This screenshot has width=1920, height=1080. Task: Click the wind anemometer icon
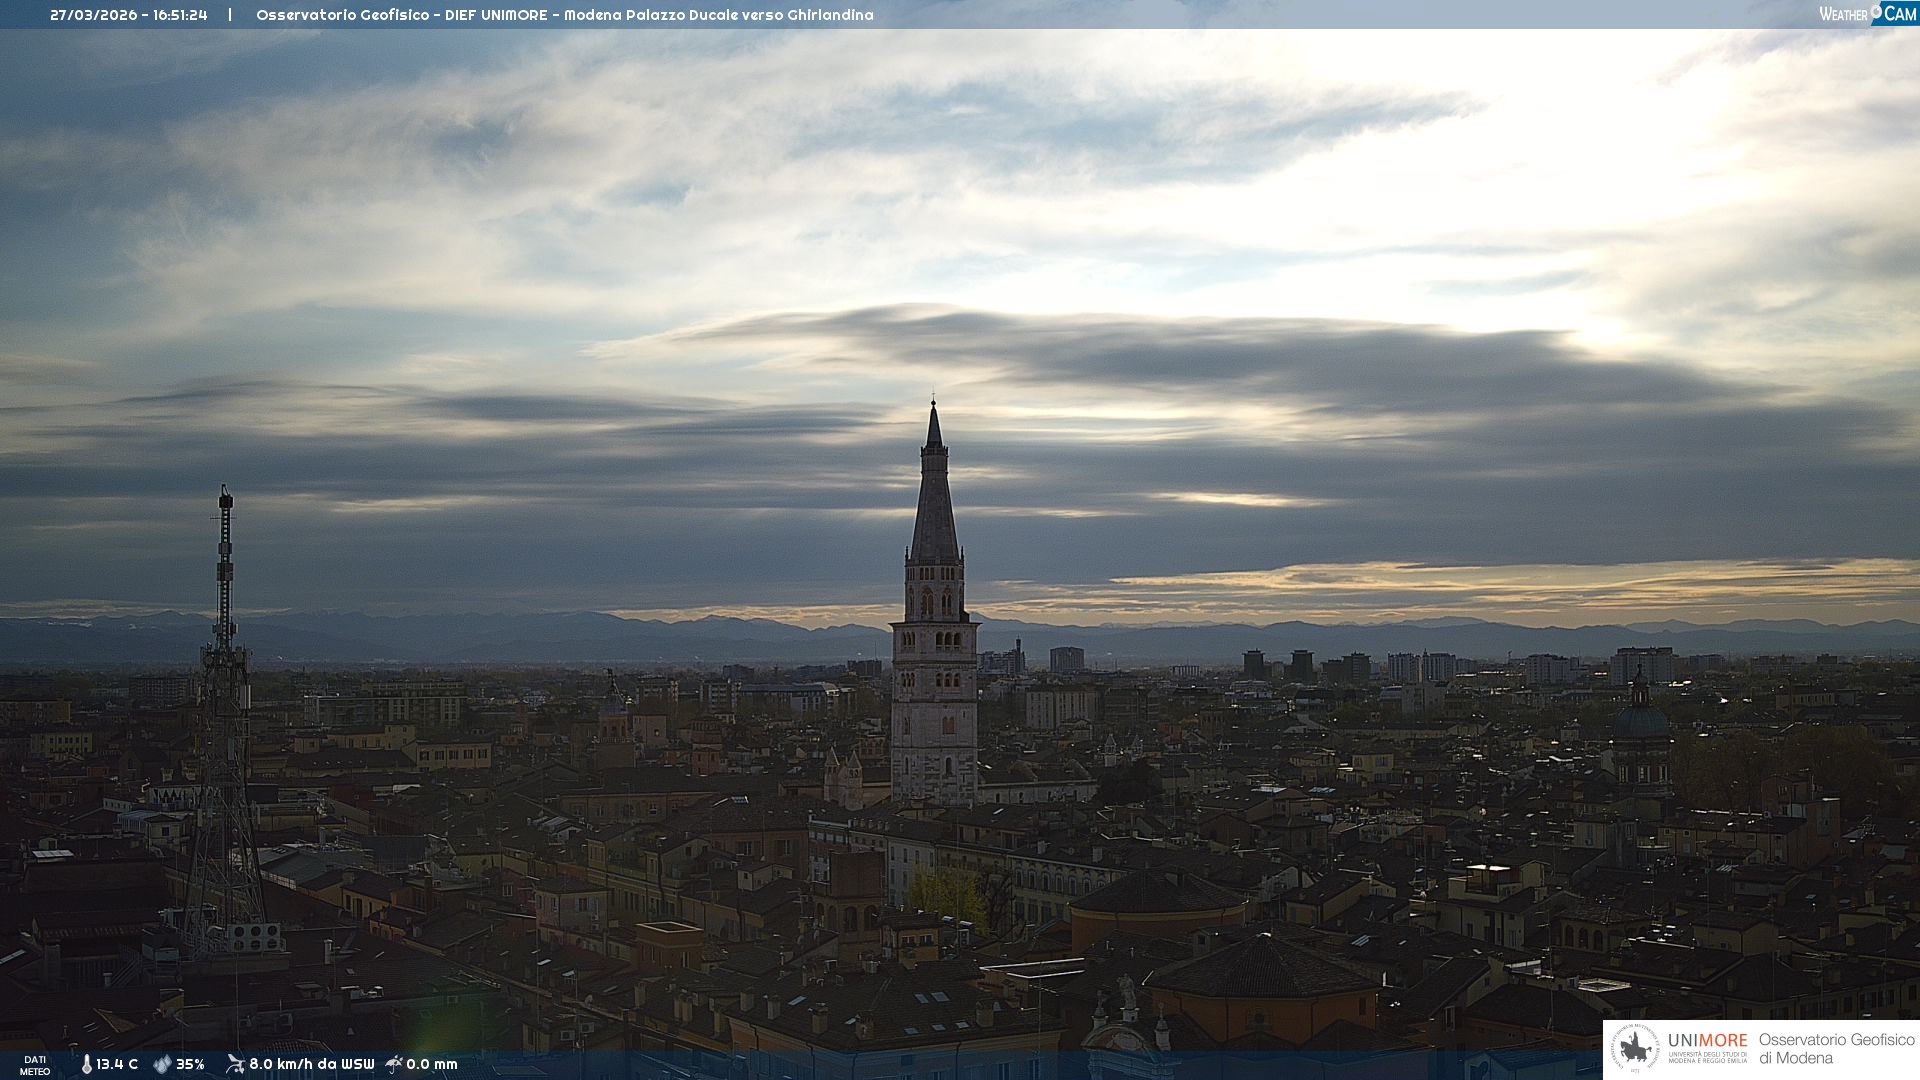pos(235,1064)
